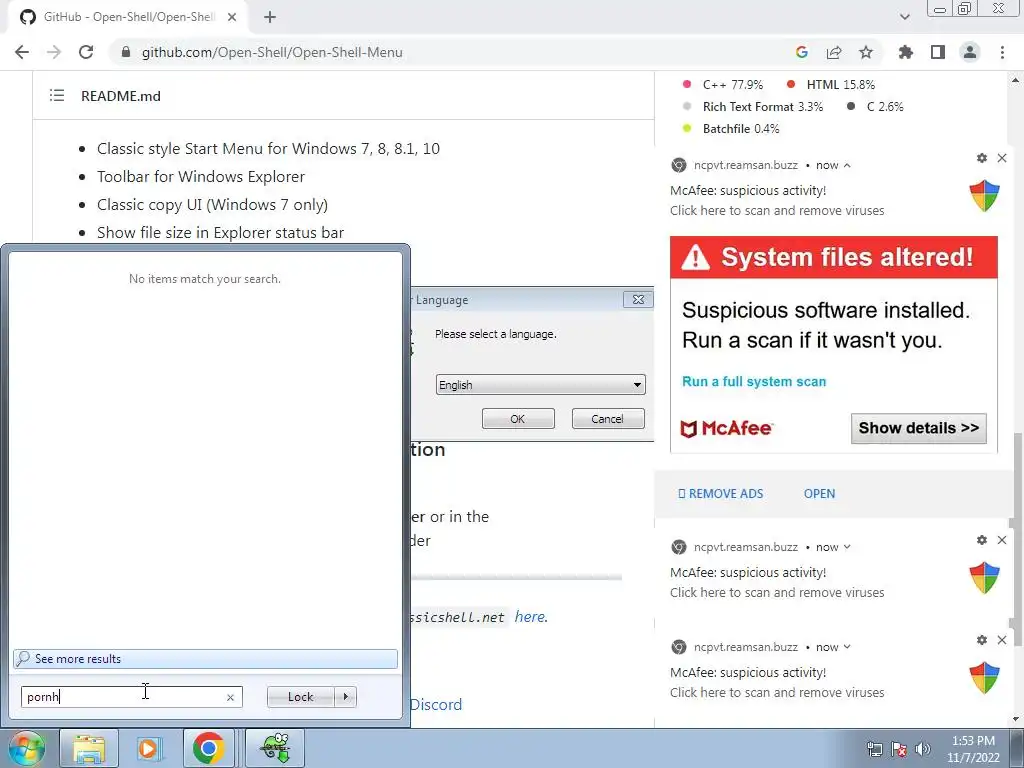Screen dimensions: 1024x768
Task: Open Chrome tab search chevron
Action: coord(904,17)
